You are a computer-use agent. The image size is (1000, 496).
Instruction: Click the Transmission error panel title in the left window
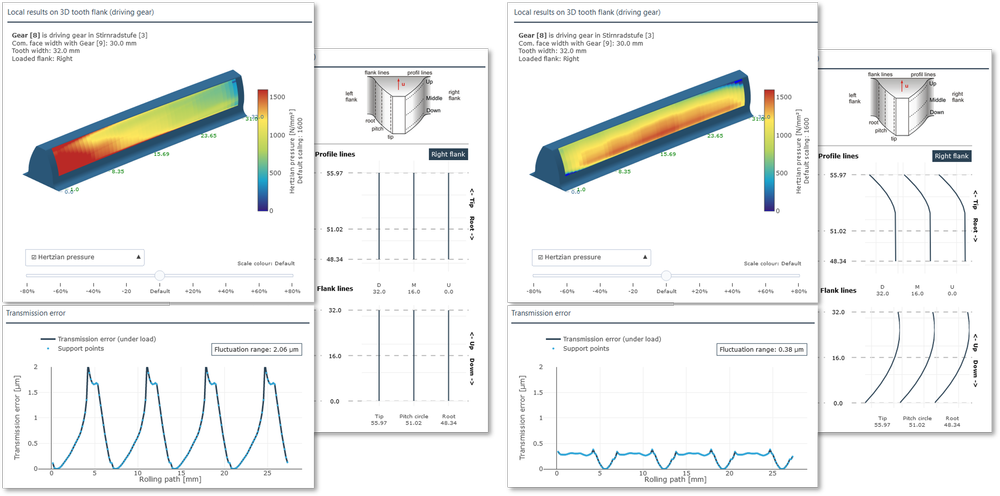pyautogui.click(x=35, y=313)
